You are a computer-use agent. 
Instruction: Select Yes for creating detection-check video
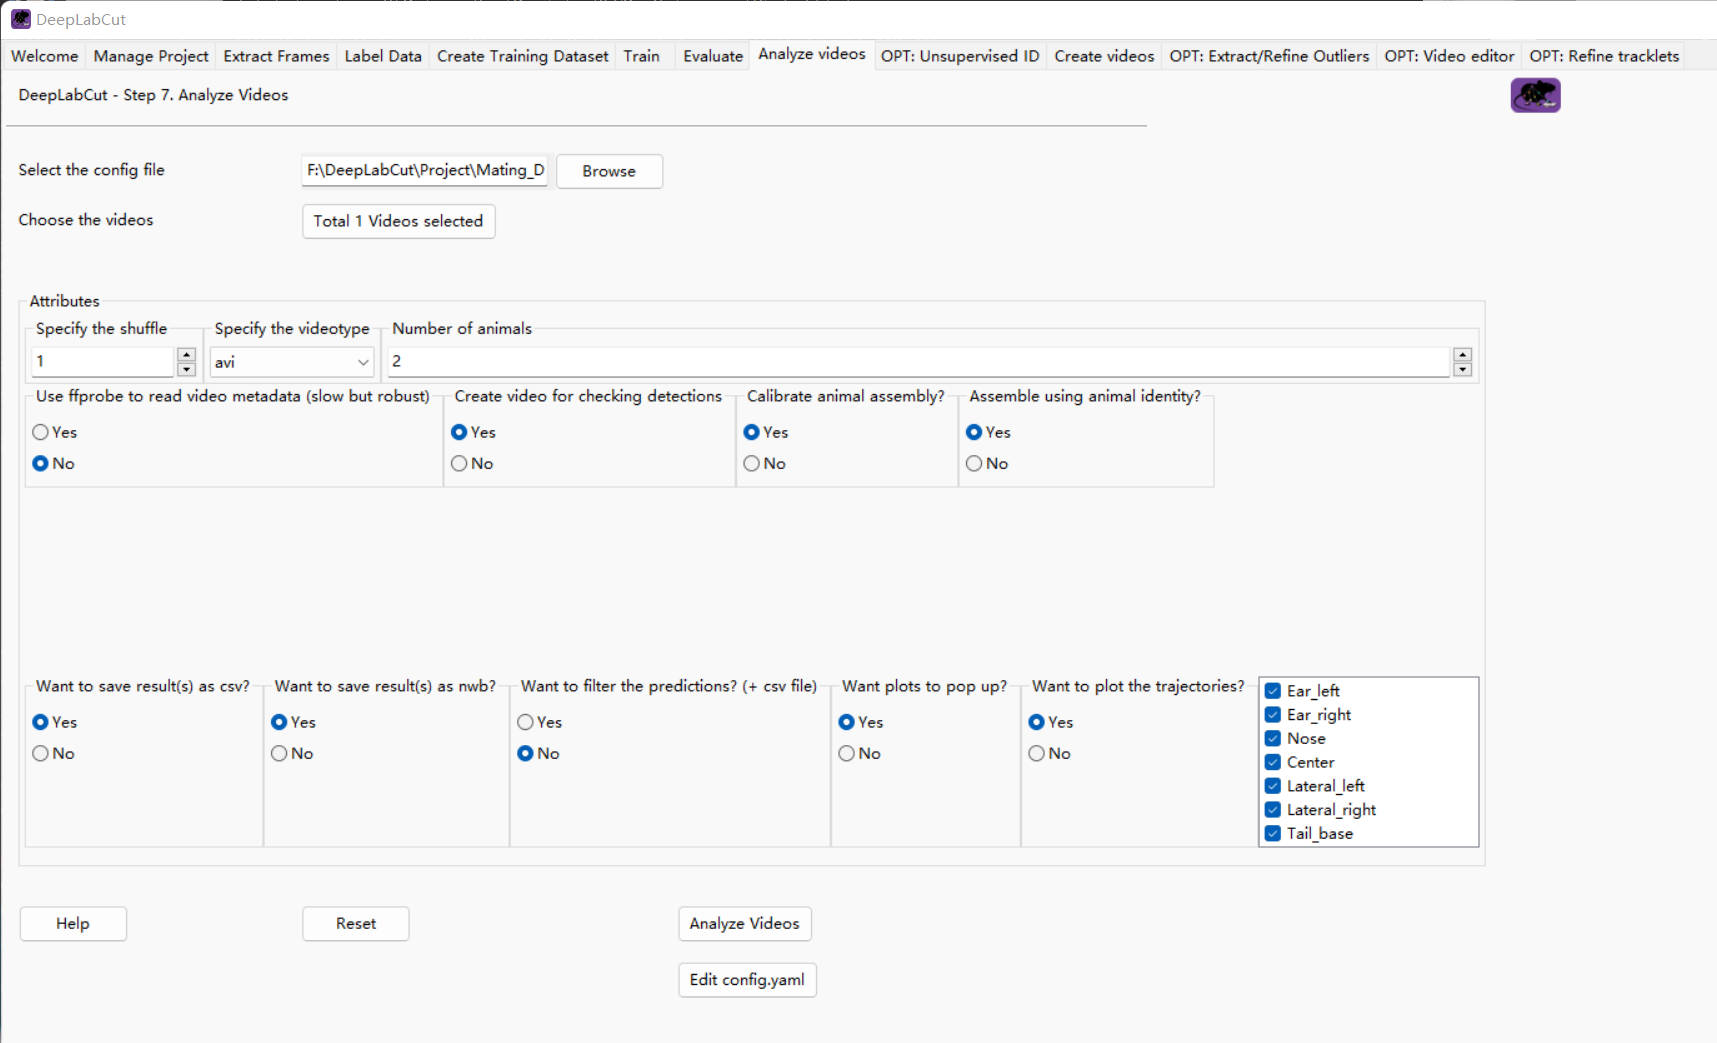point(459,432)
